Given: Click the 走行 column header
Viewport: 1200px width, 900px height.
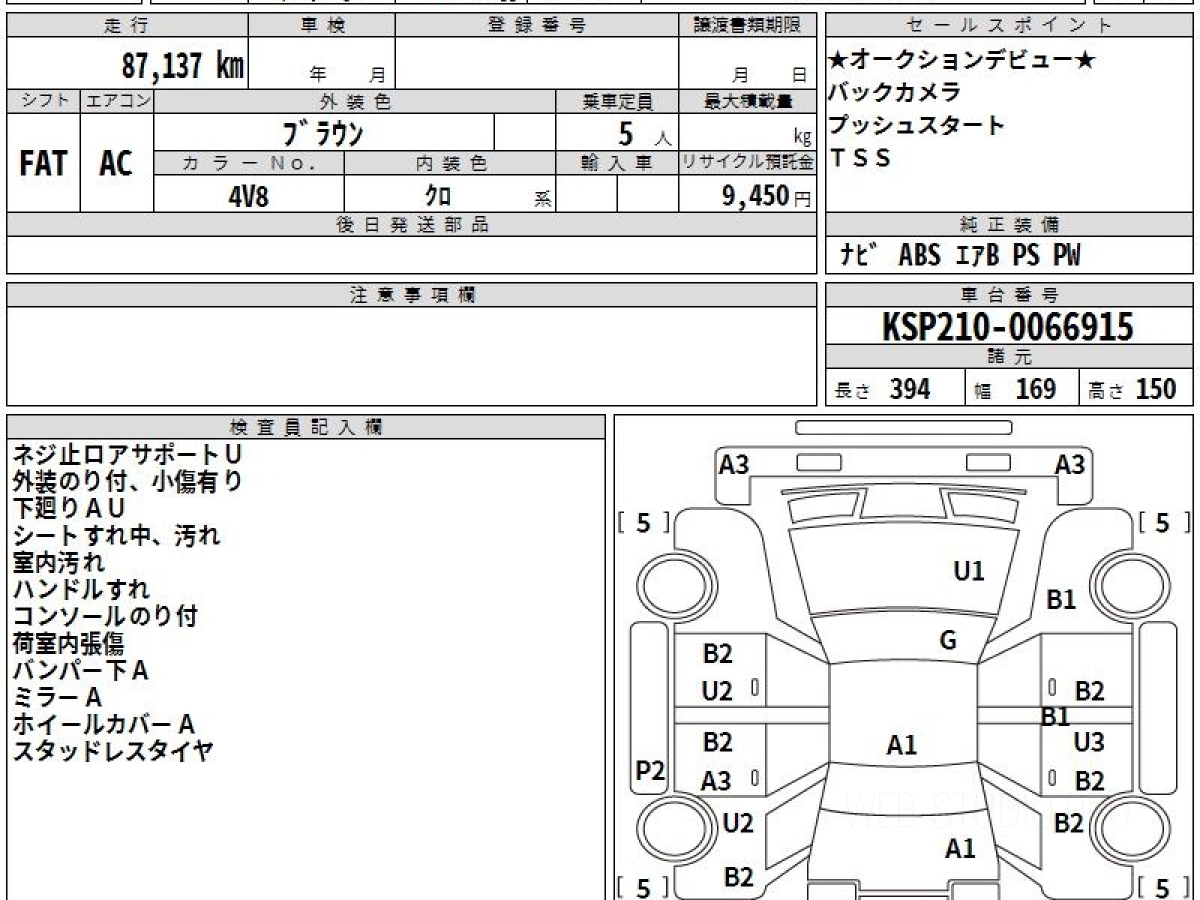Looking at the screenshot, I should coord(126,26).
